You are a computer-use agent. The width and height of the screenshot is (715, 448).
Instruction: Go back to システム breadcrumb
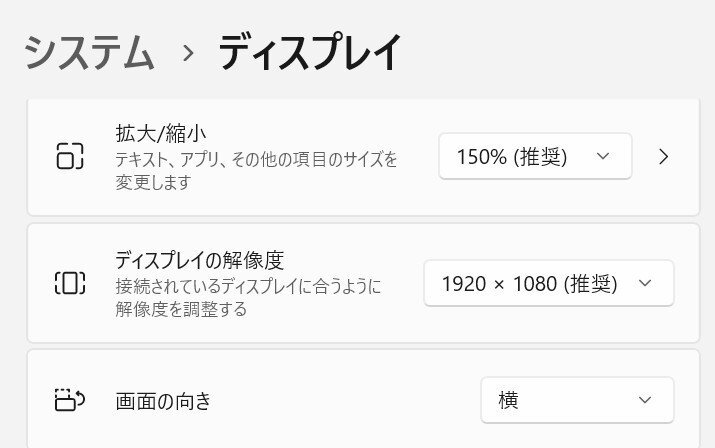tap(89, 52)
